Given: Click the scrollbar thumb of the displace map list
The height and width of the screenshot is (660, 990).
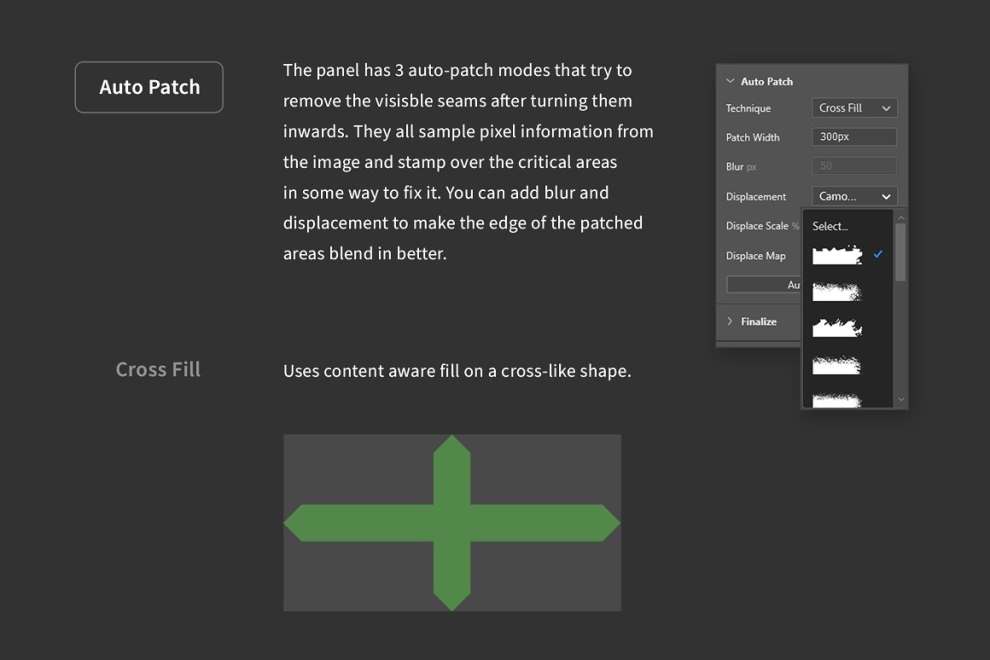Looking at the screenshot, I should (901, 252).
